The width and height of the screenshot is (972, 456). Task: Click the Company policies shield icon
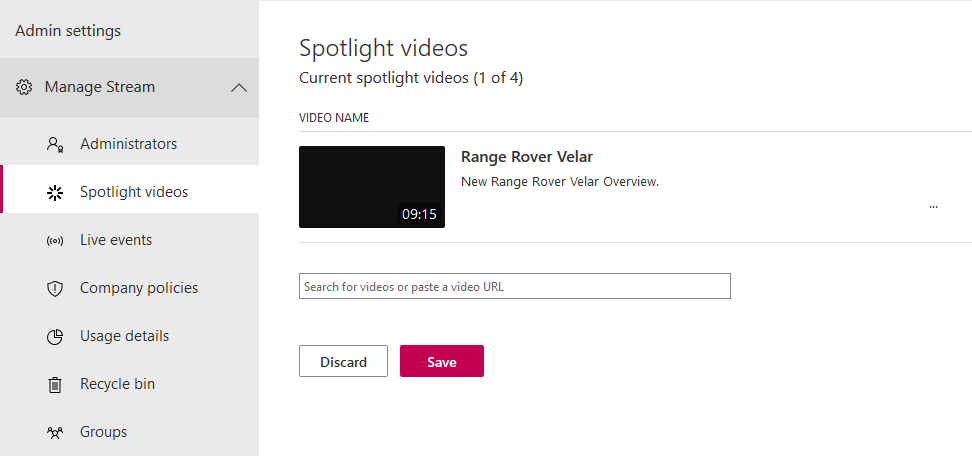[x=56, y=288]
